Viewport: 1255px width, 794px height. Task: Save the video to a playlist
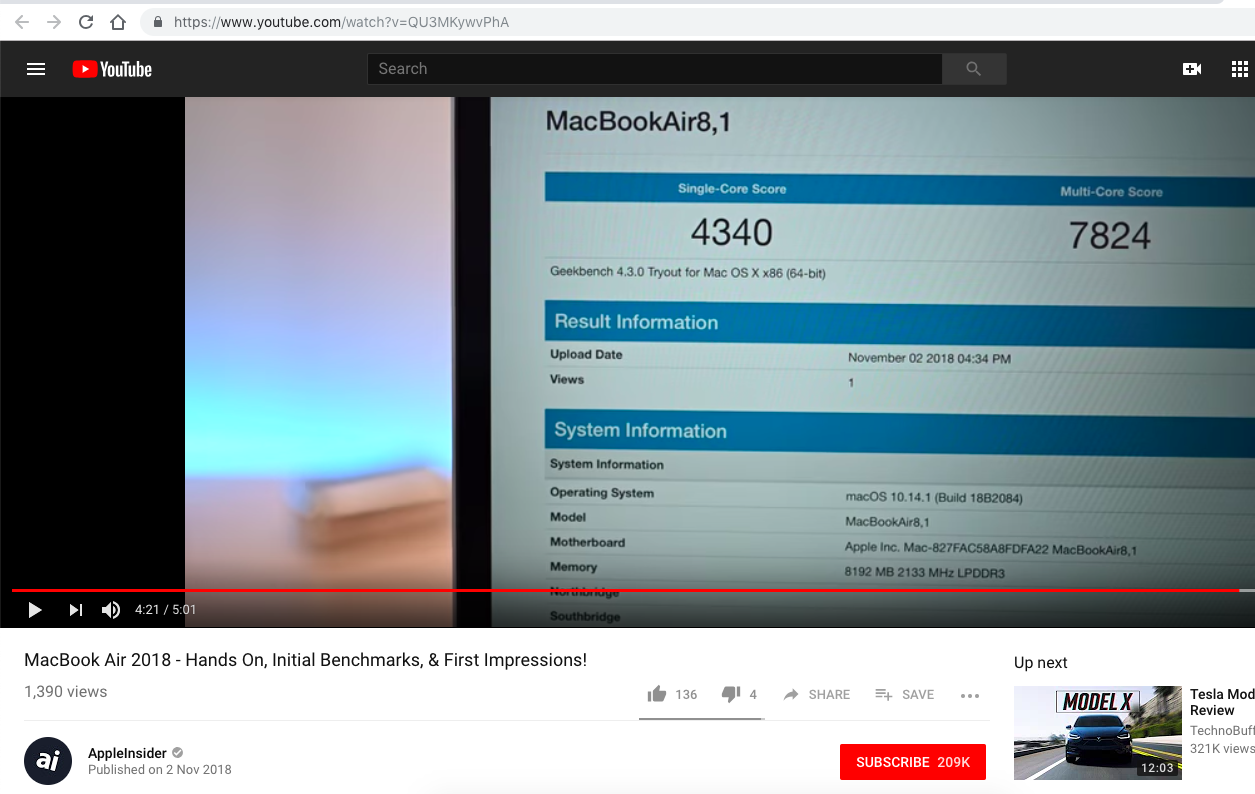point(905,694)
